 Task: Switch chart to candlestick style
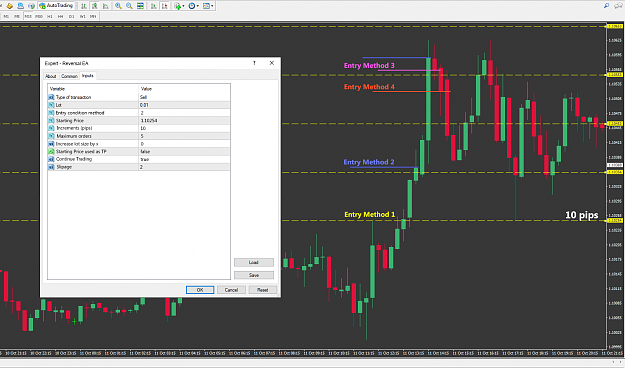click(x=94, y=6)
